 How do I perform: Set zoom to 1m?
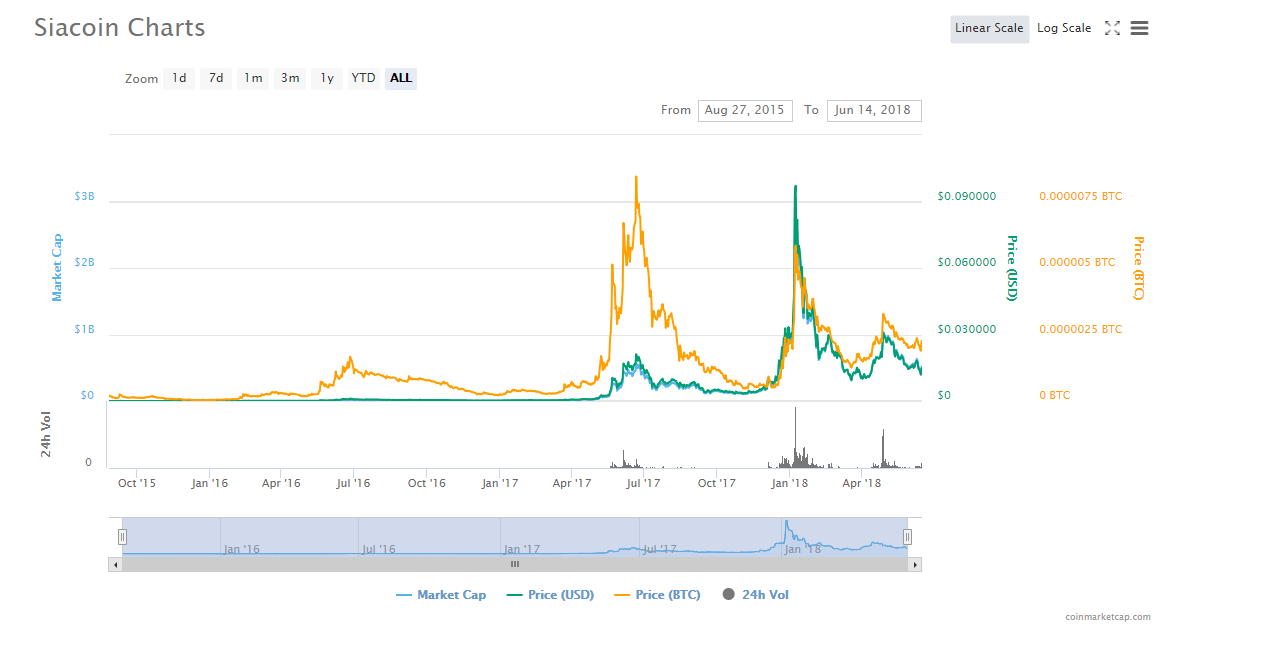(x=253, y=78)
